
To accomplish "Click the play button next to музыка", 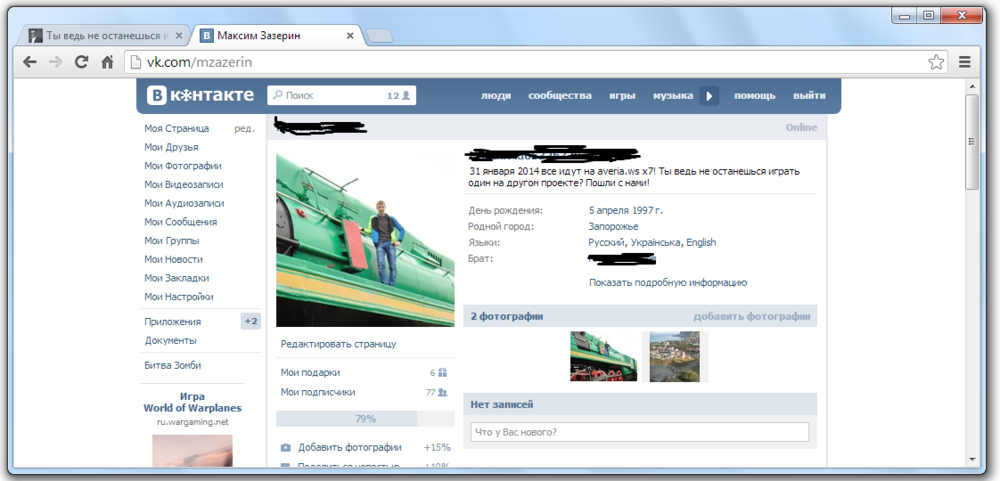I will tap(709, 96).
